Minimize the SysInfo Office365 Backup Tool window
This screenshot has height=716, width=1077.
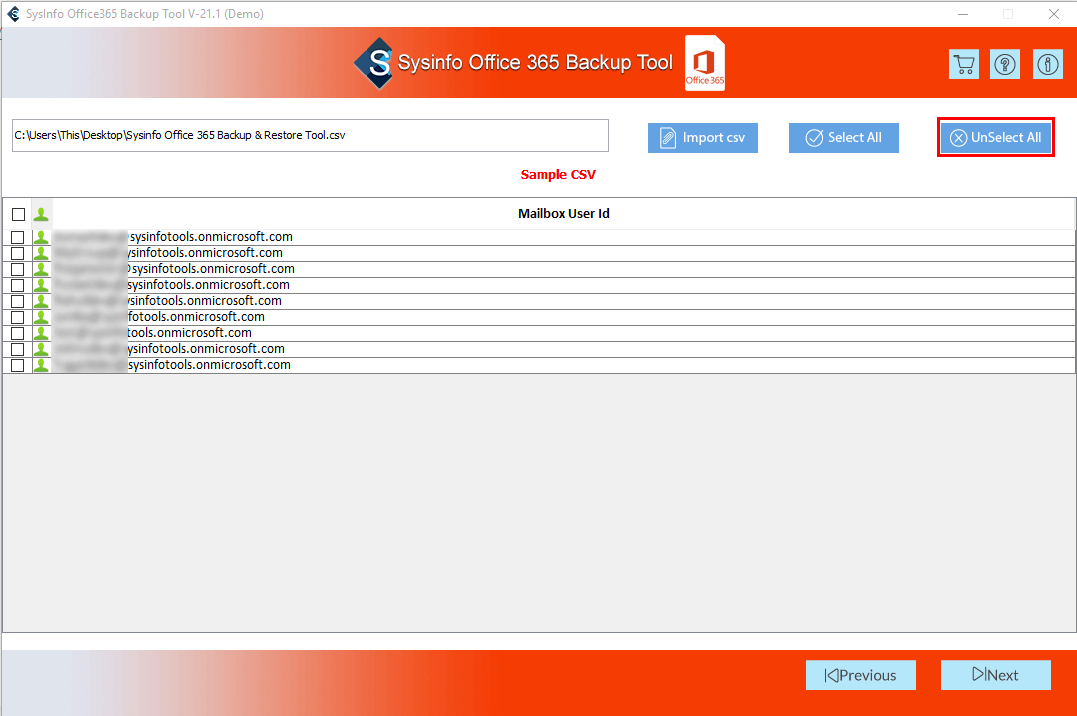coord(963,14)
